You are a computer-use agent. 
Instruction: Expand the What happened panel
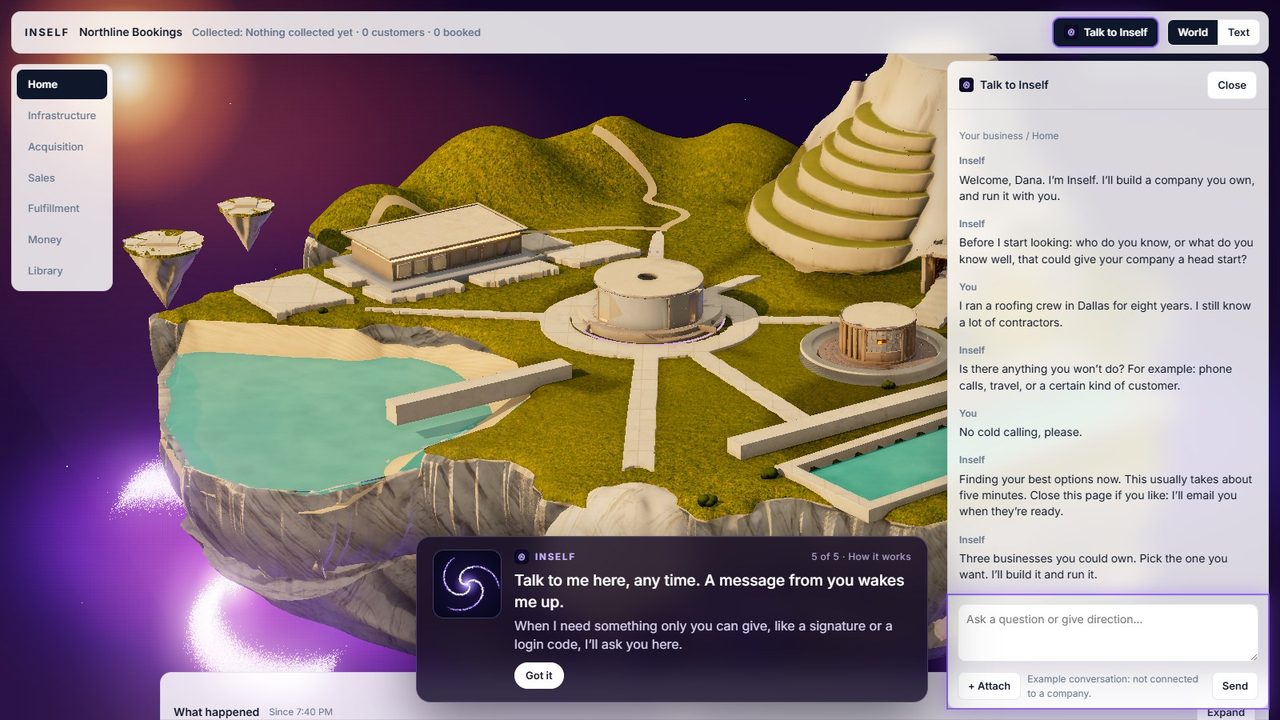pyautogui.click(x=1225, y=712)
